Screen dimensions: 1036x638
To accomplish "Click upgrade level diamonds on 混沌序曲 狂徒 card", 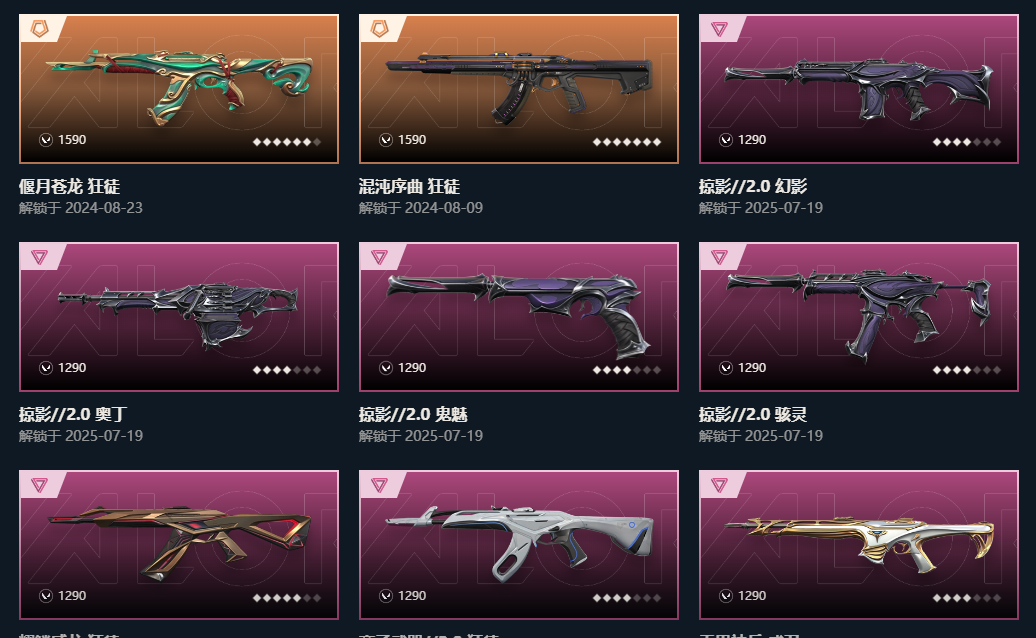I will click(x=626, y=141).
